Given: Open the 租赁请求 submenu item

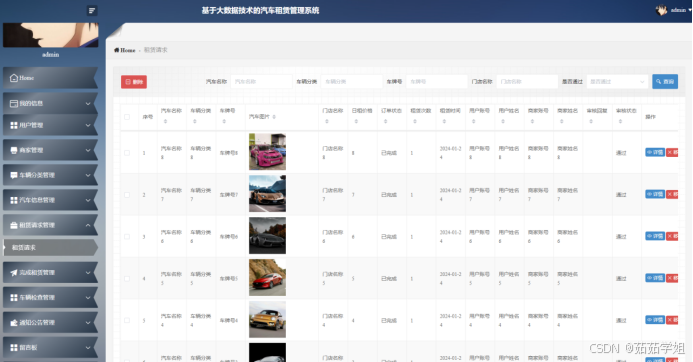Looking at the screenshot, I should pyautogui.click(x=50, y=248).
